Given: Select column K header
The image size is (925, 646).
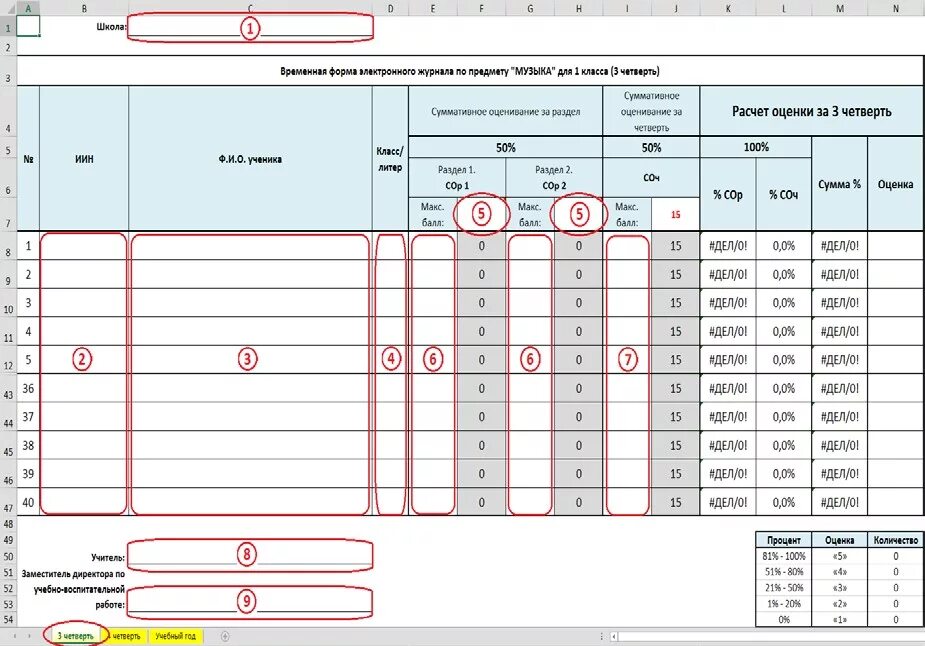Looking at the screenshot, I should point(728,8).
